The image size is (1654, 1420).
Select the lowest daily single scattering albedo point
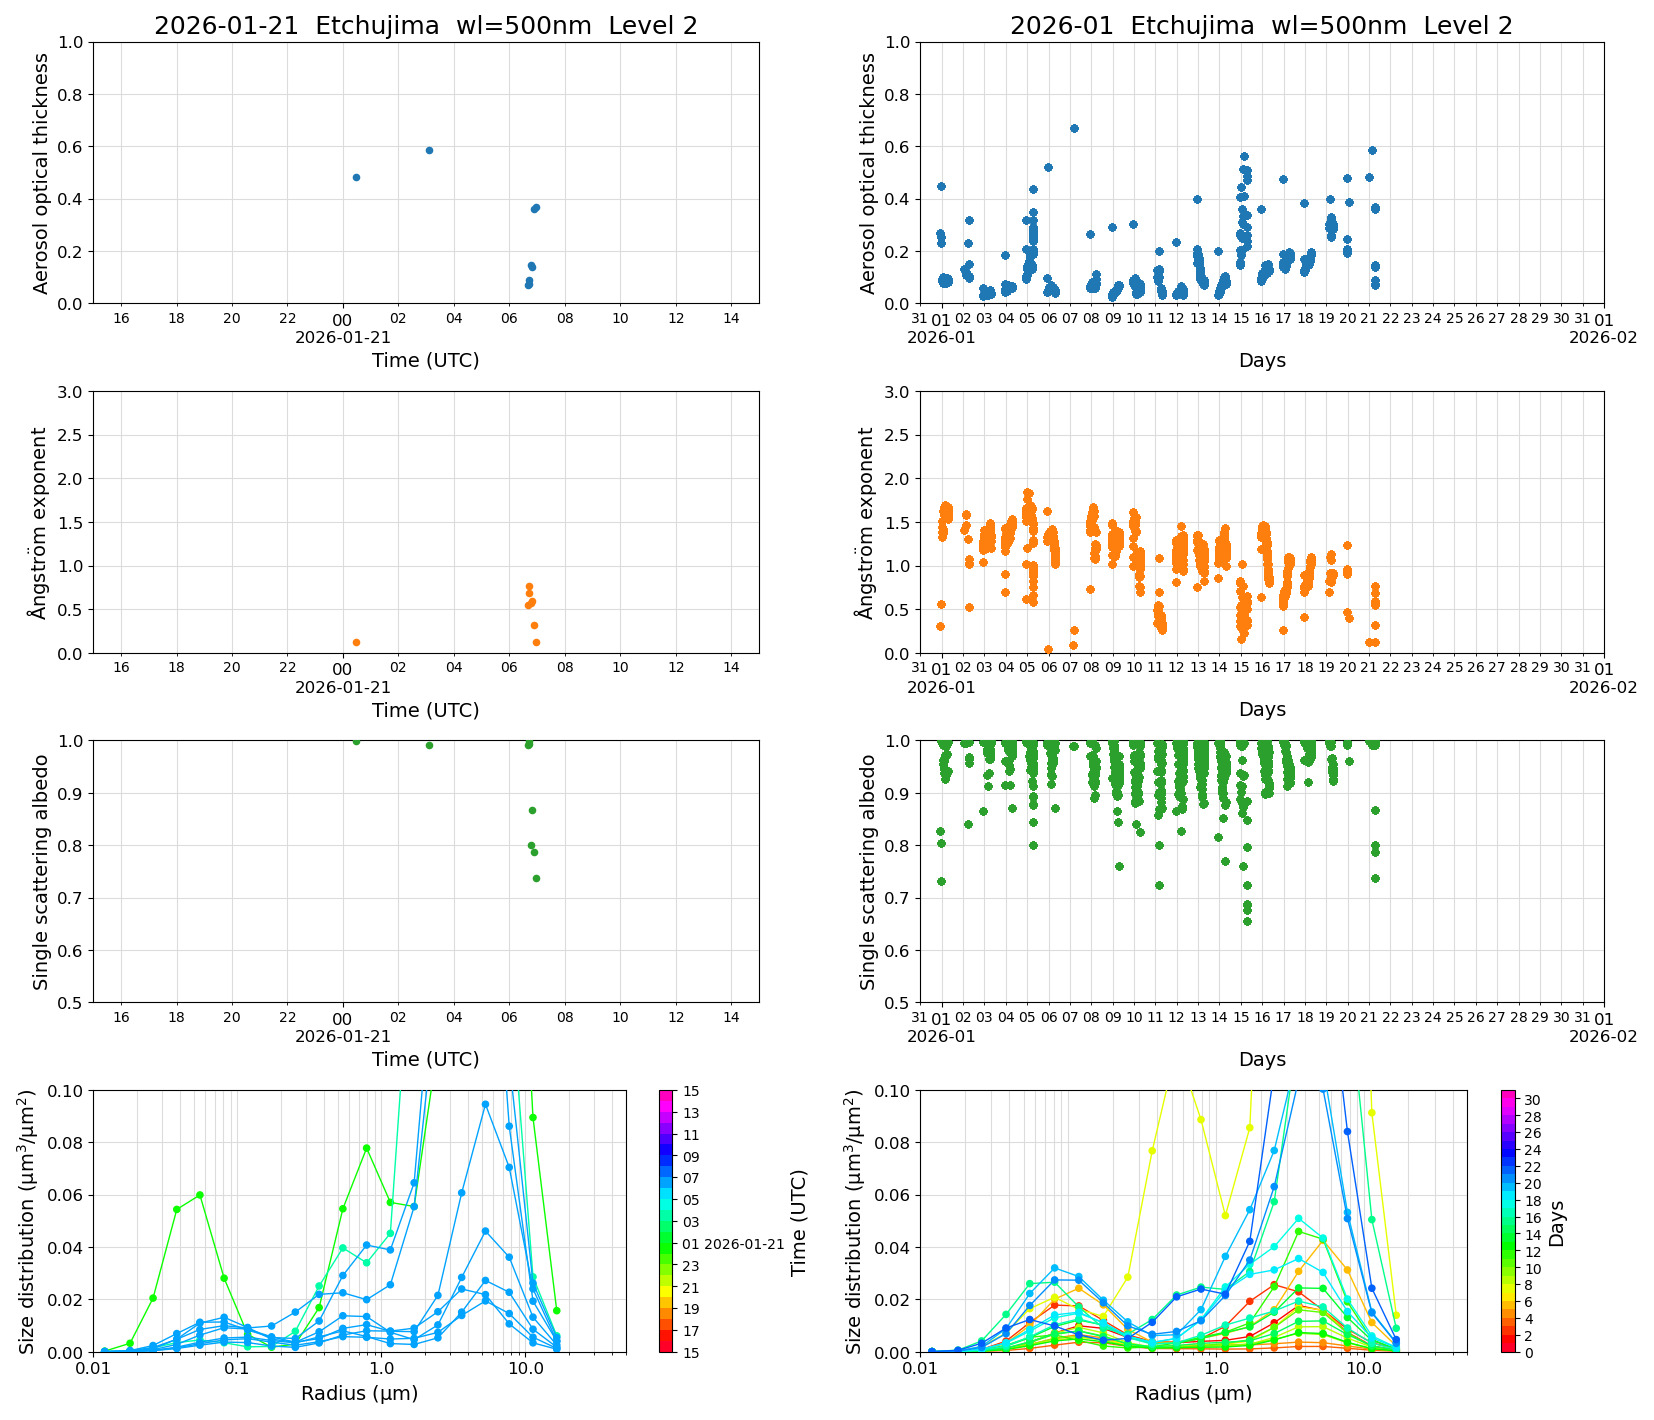(536, 878)
